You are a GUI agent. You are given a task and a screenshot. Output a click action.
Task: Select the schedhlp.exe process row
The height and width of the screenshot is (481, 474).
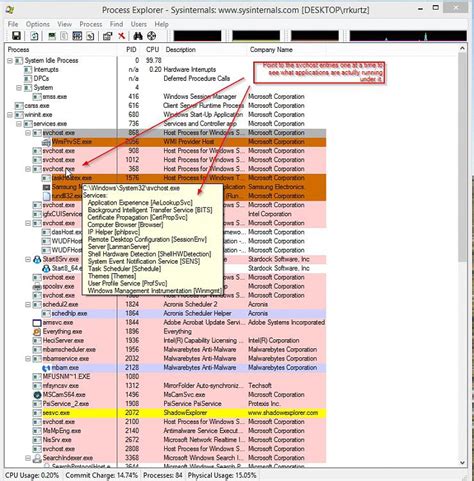[184, 313]
